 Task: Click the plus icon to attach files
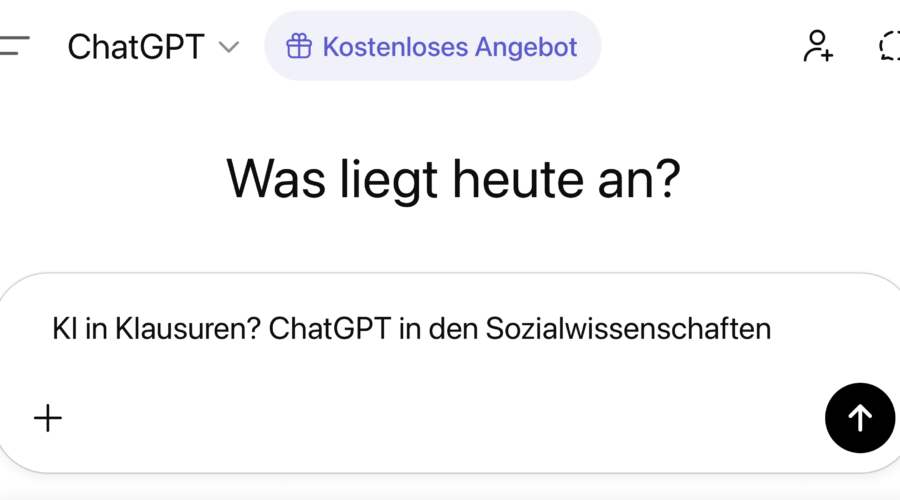(48, 418)
